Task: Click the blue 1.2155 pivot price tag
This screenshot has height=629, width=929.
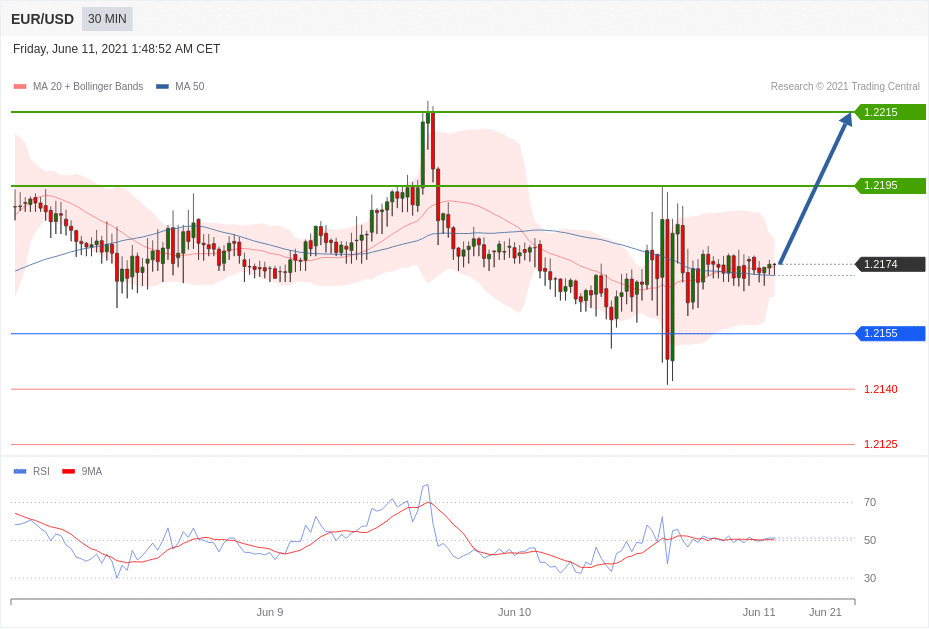Action: (890, 334)
